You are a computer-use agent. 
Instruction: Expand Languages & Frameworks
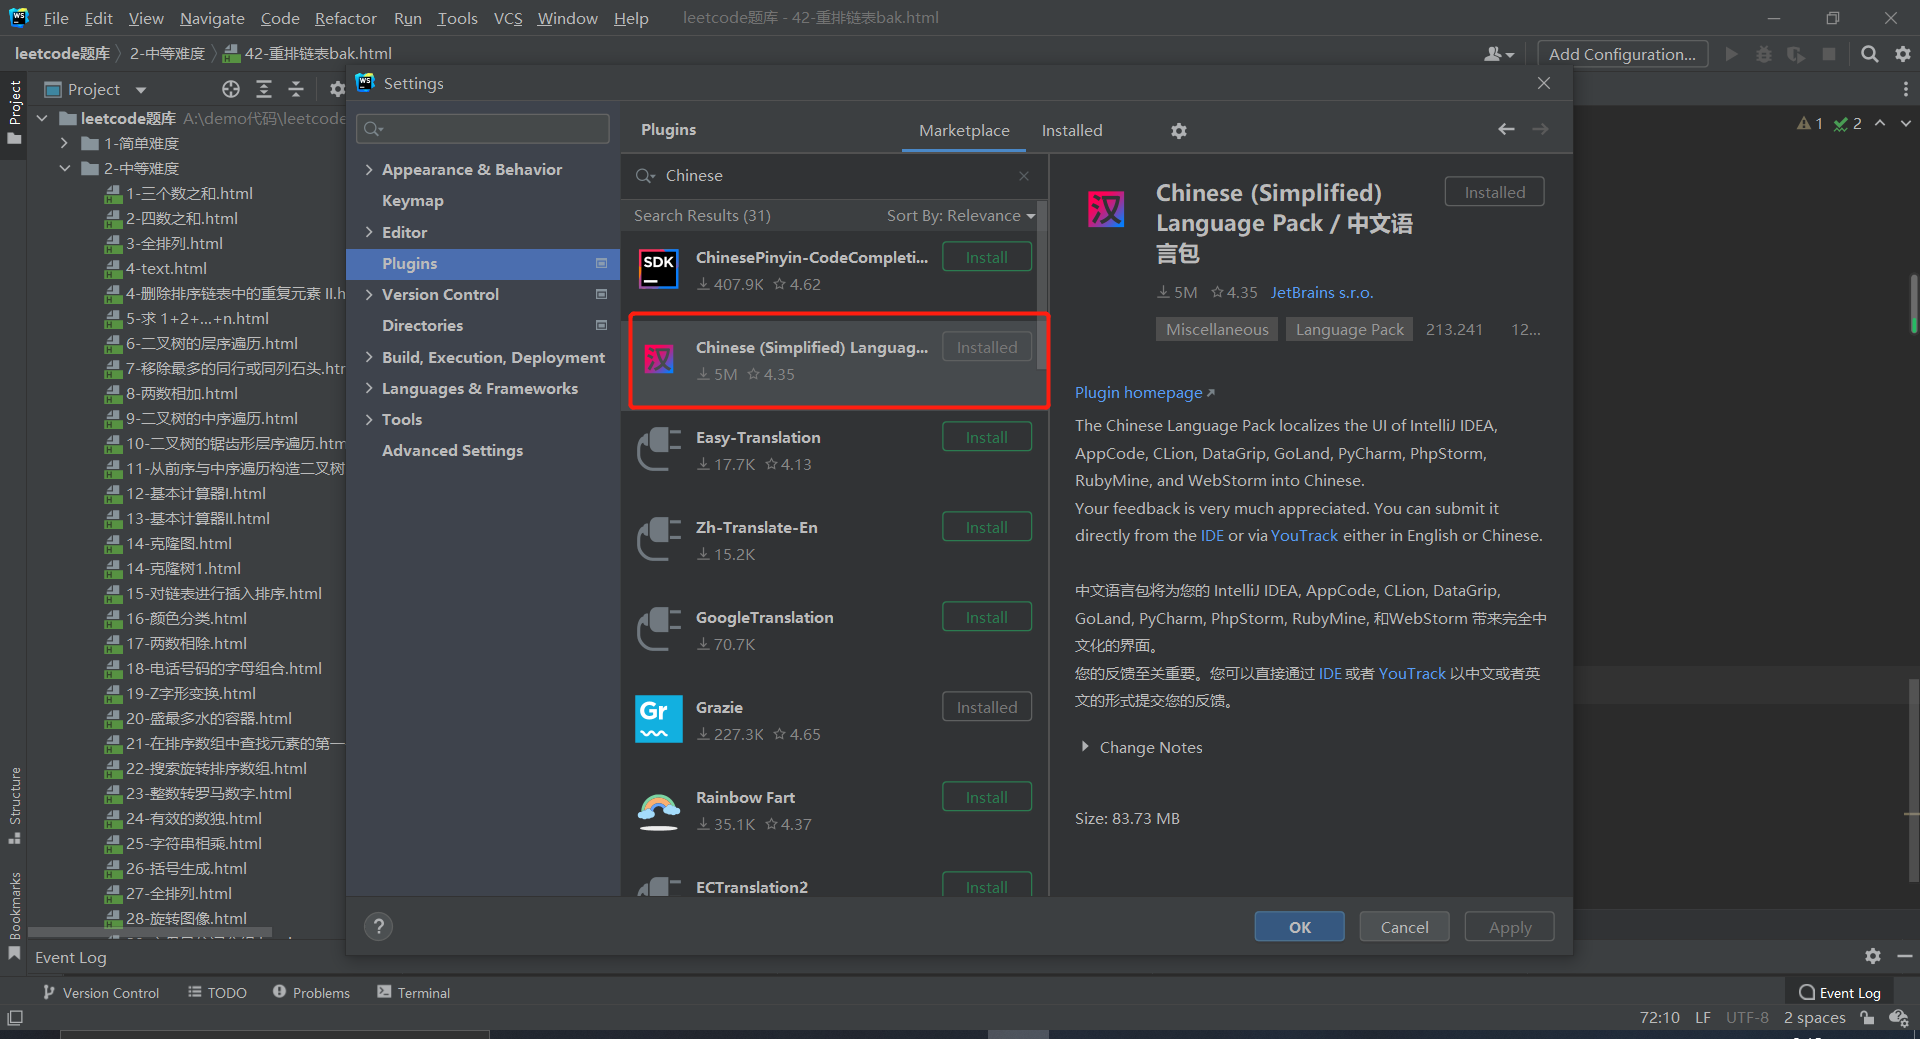369,388
